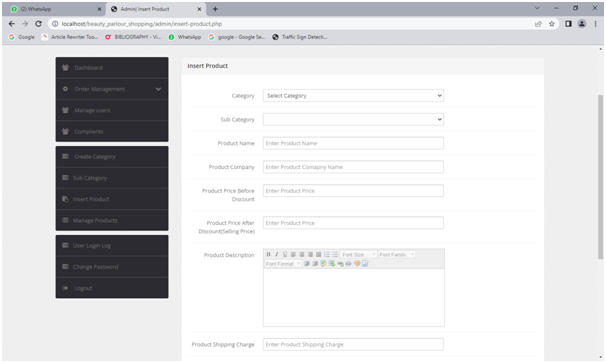Screen dimensions: 606x363
Task: Add link in description editor
Action: (x=340, y=264)
